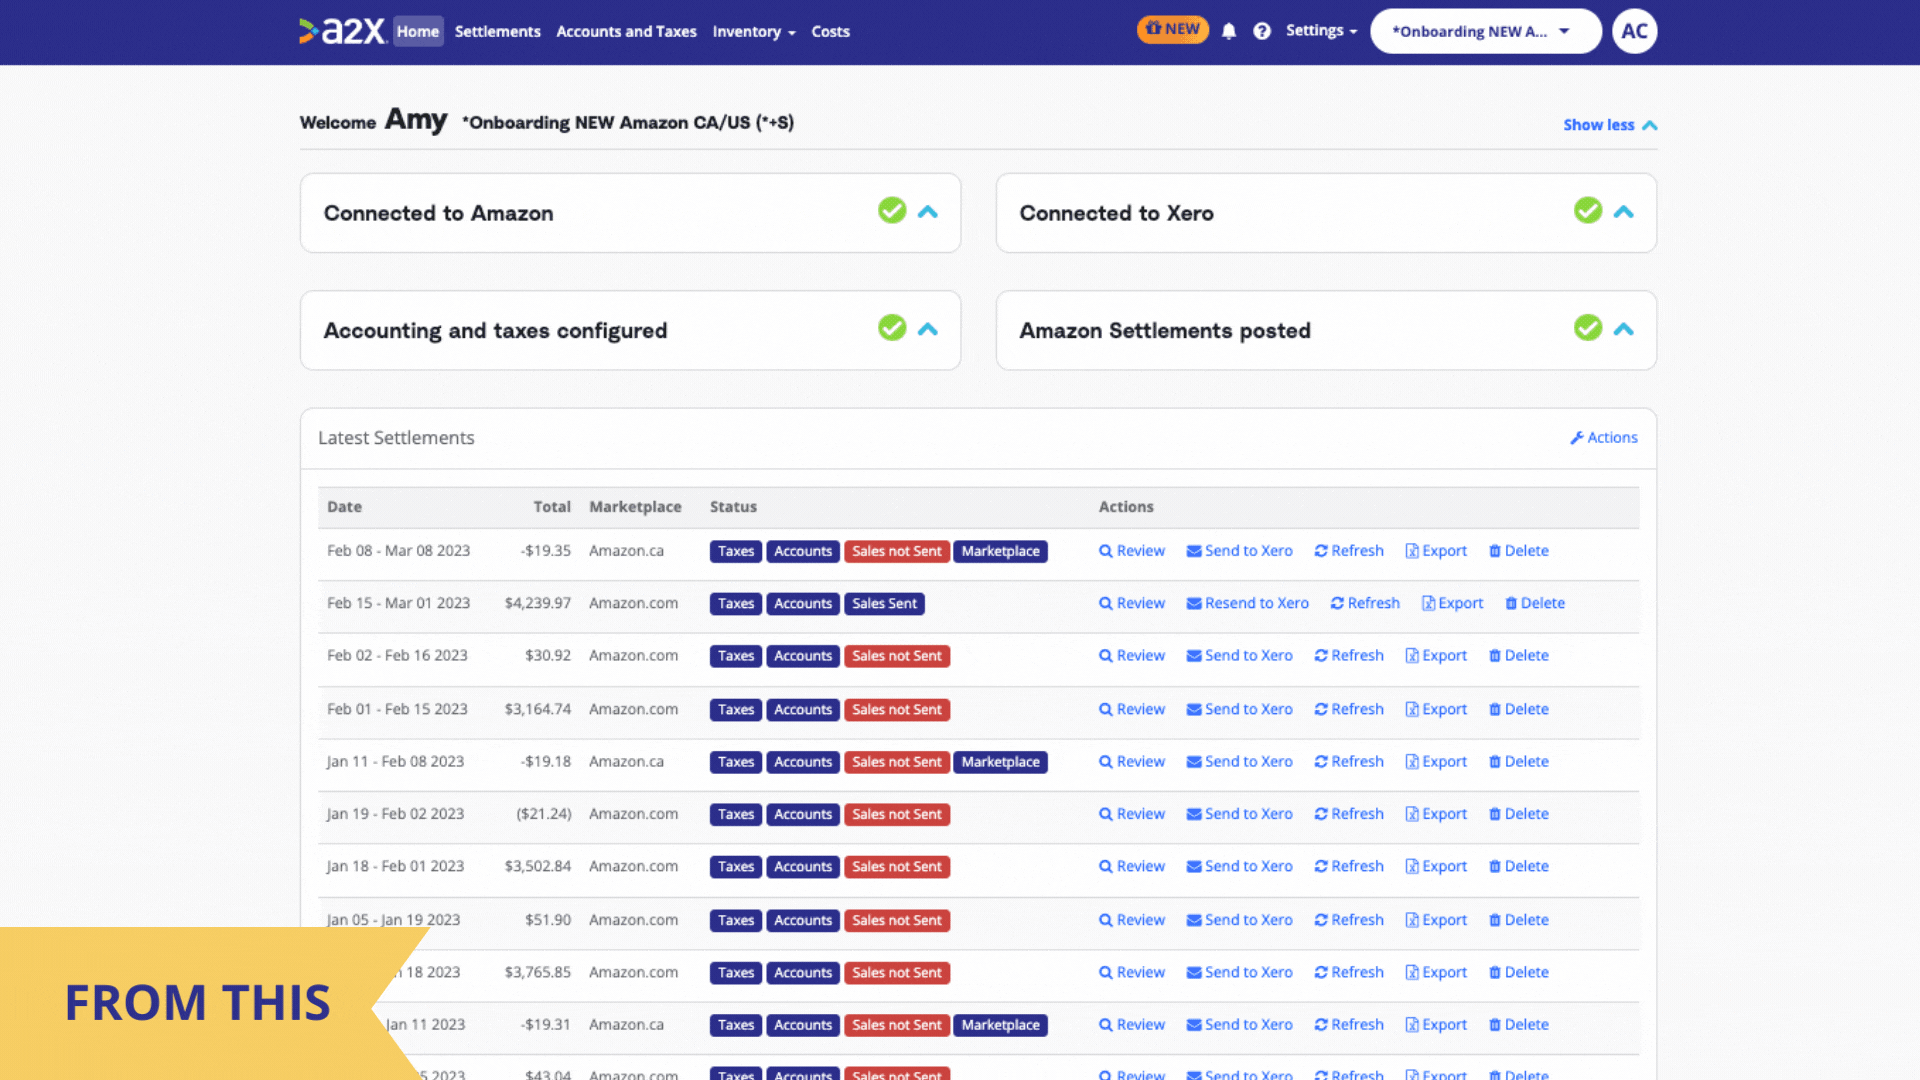Click the Marketplace column header
The height and width of the screenshot is (1080, 1920).
(635, 507)
